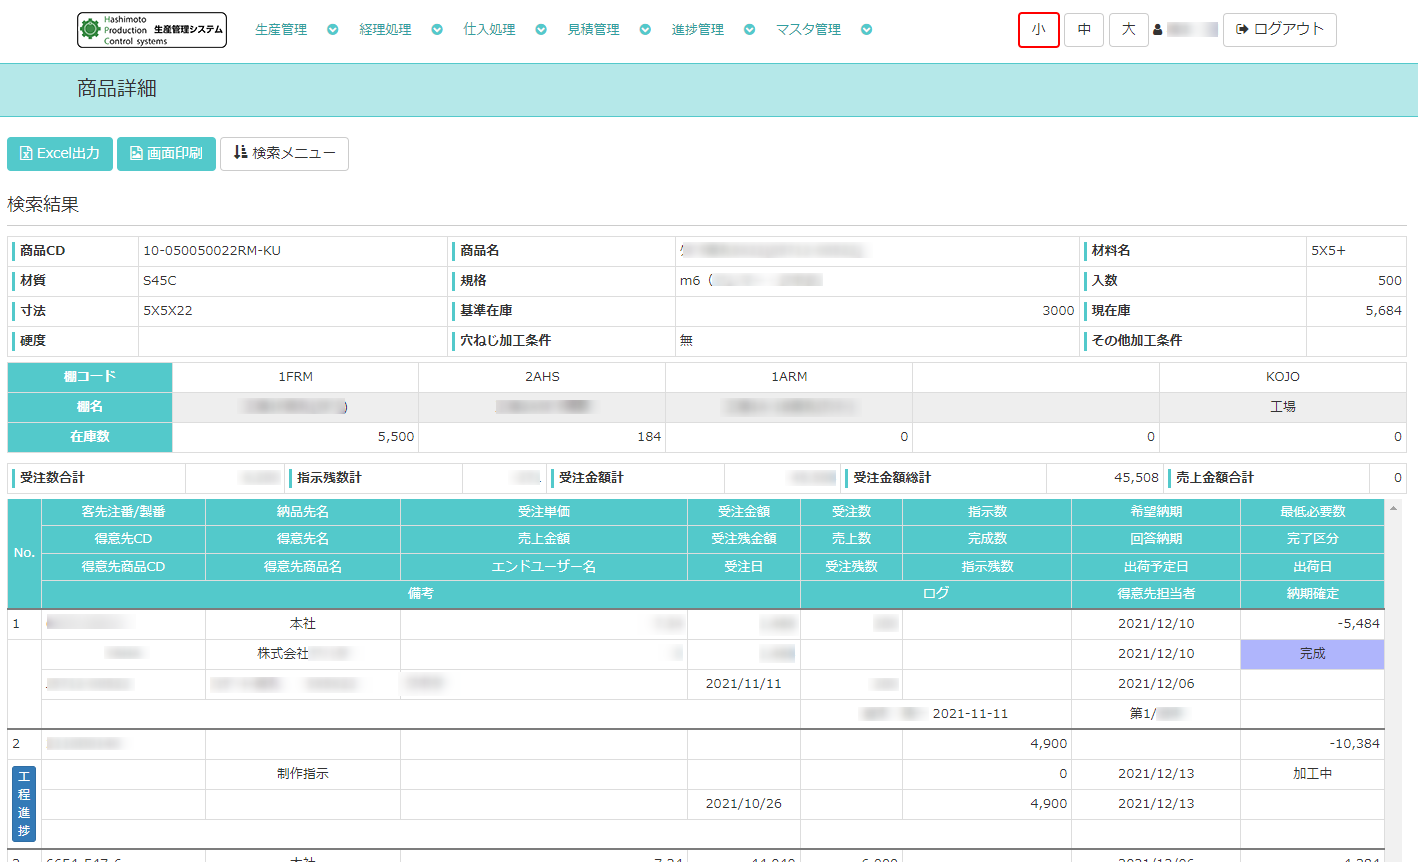The height and width of the screenshot is (862, 1418).
Task: Open the 検索メニュー search menu
Action: click(x=284, y=154)
